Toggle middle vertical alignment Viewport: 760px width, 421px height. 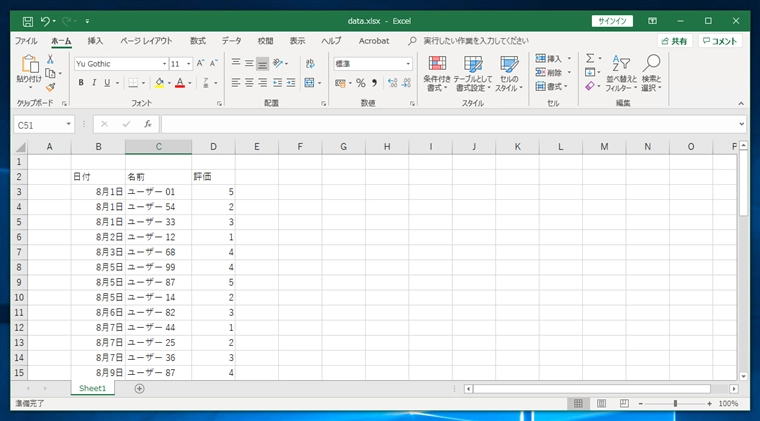tap(249, 63)
